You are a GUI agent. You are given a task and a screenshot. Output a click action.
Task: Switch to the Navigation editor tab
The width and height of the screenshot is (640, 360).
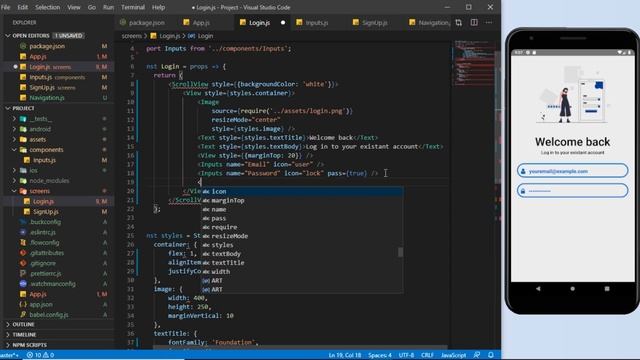click(429, 23)
